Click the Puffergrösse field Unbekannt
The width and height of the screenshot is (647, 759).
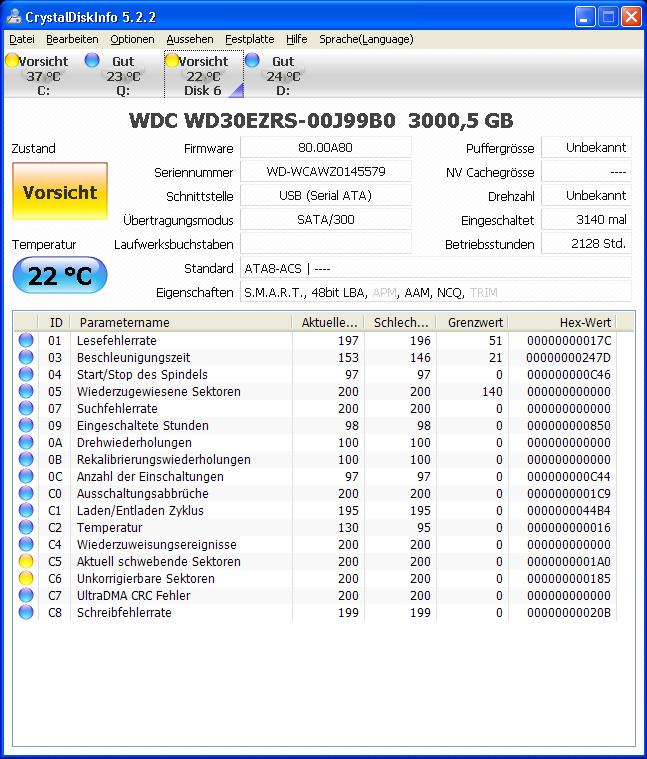(586, 148)
